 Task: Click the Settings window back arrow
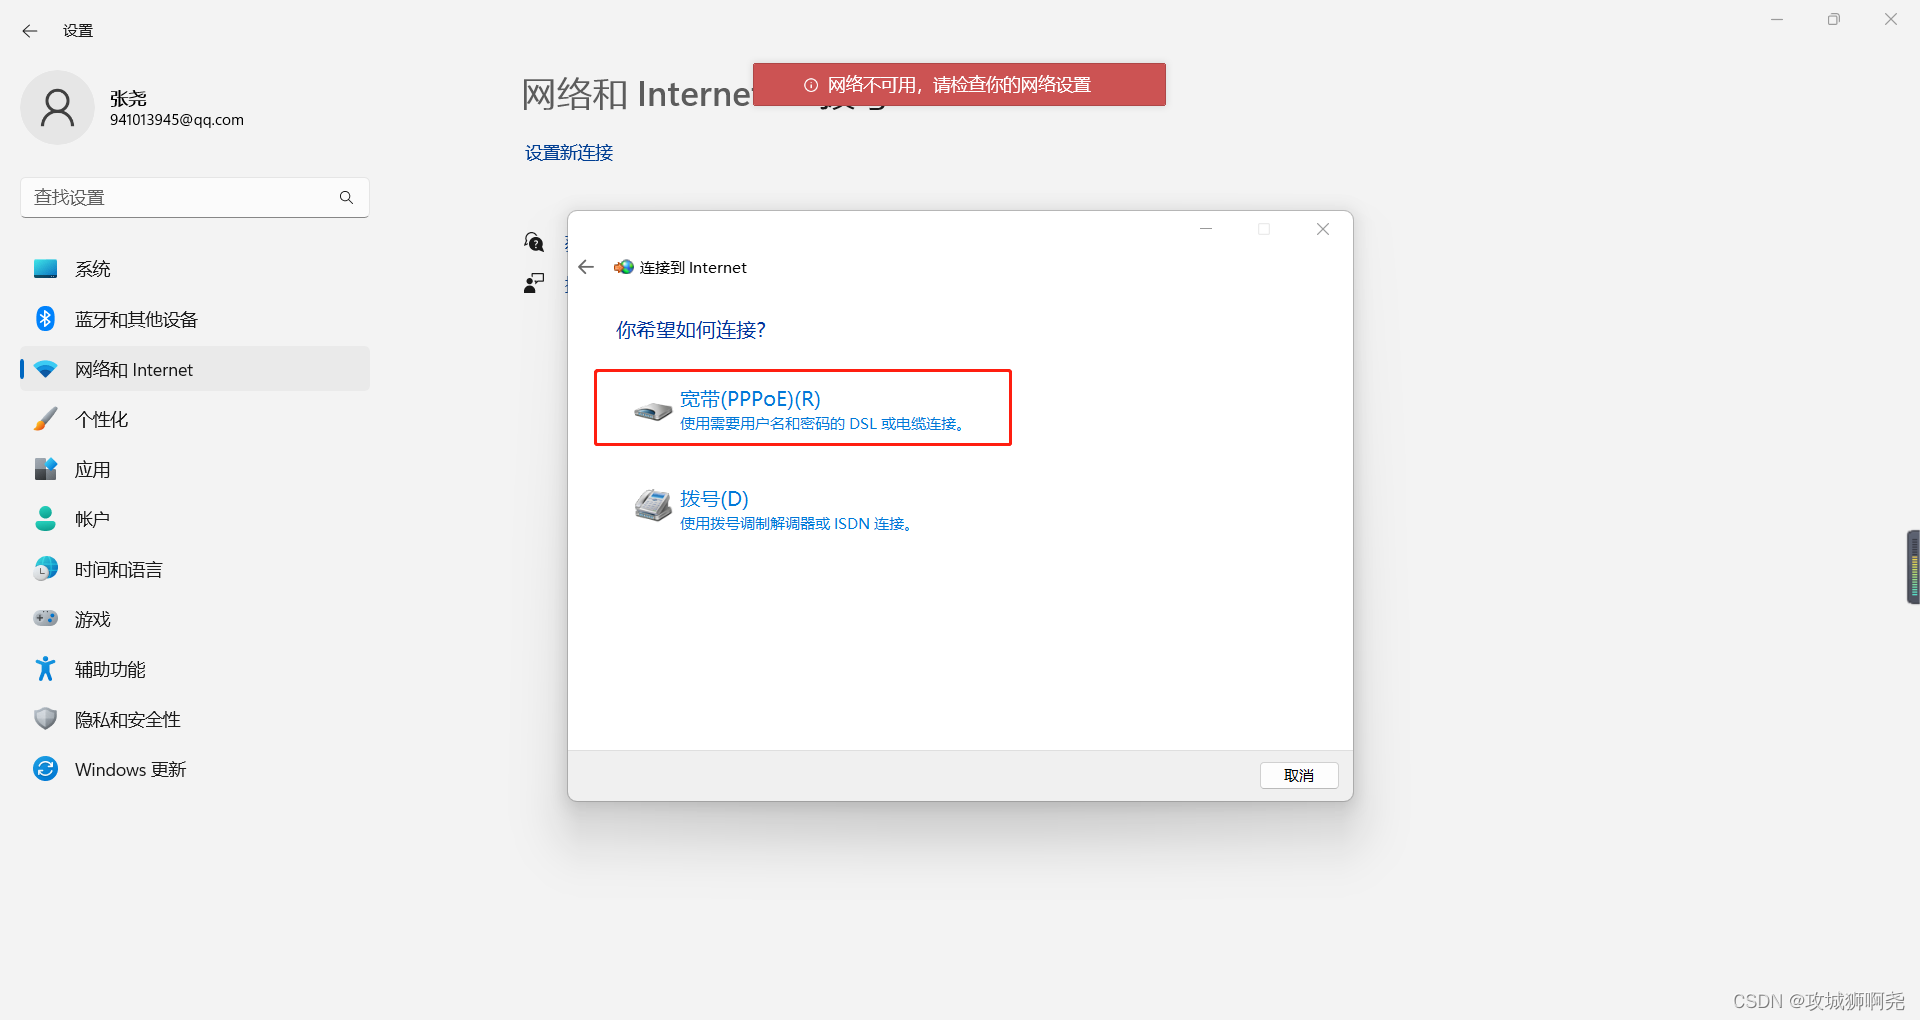[30, 31]
